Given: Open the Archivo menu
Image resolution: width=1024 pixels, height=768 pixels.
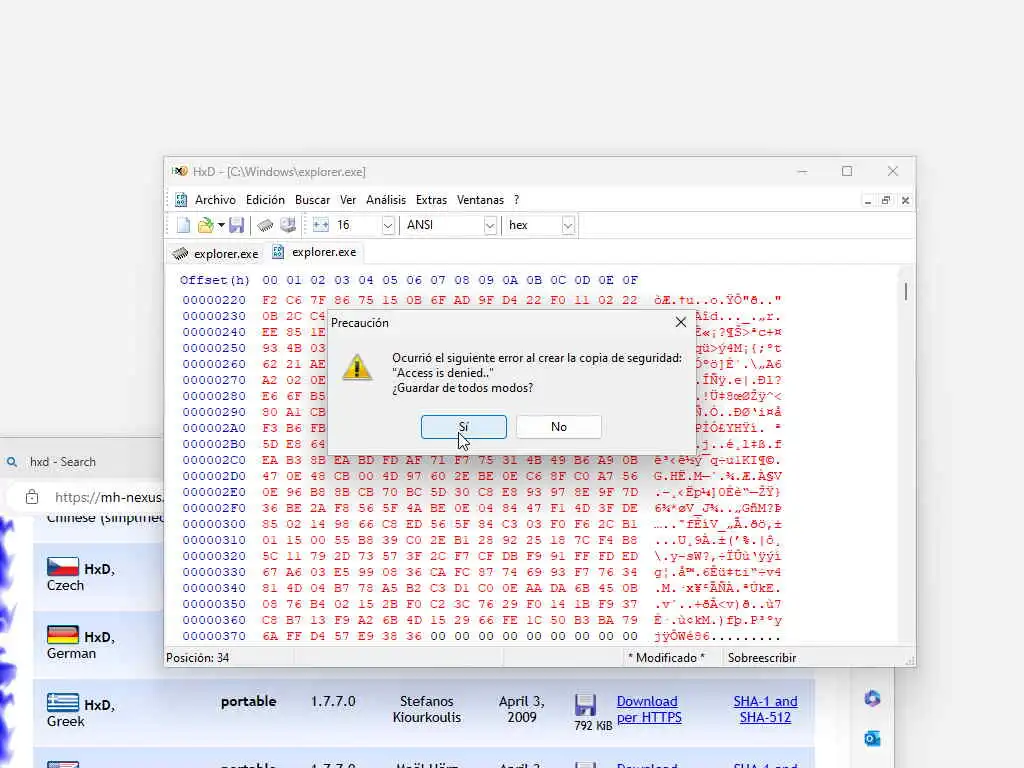Looking at the screenshot, I should pos(215,200).
